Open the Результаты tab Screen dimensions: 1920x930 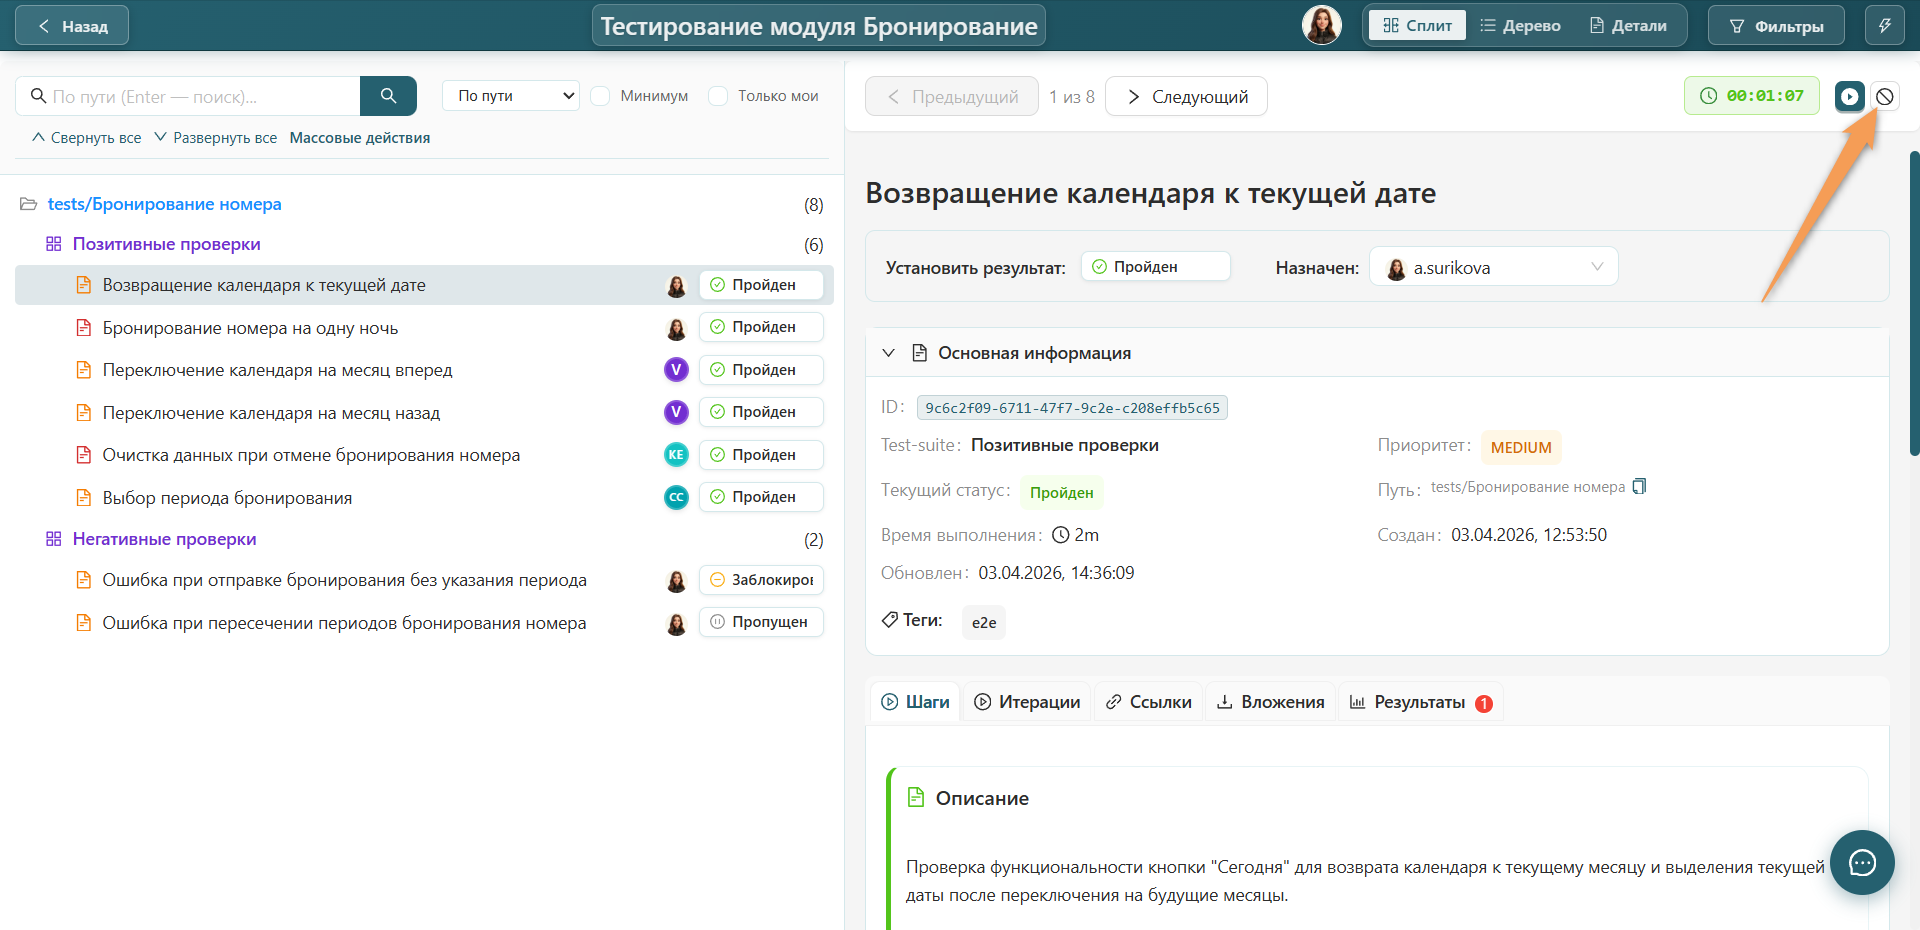[x=1420, y=702]
